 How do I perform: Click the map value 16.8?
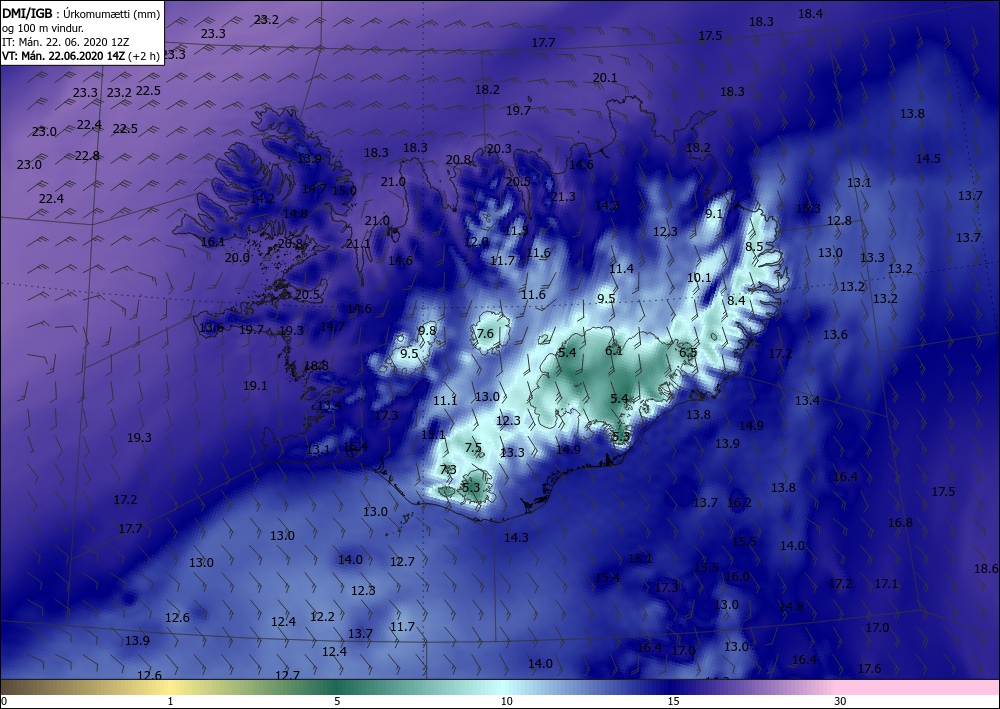pos(900,522)
